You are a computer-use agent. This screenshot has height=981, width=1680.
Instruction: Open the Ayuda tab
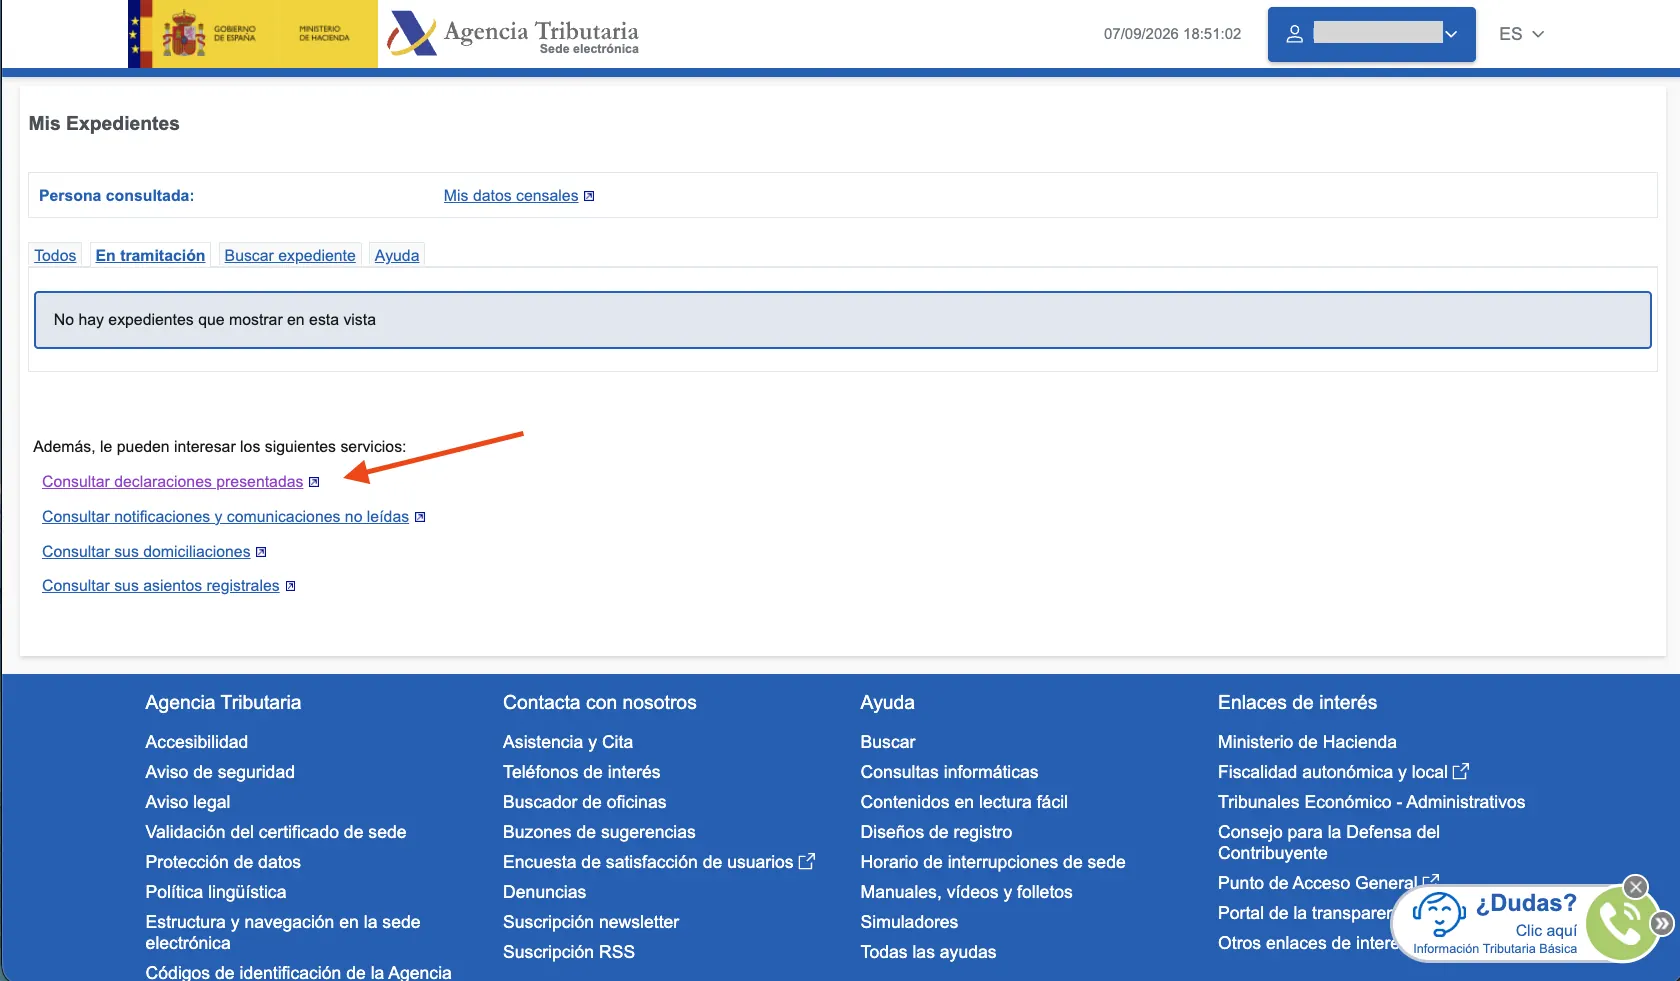click(397, 255)
